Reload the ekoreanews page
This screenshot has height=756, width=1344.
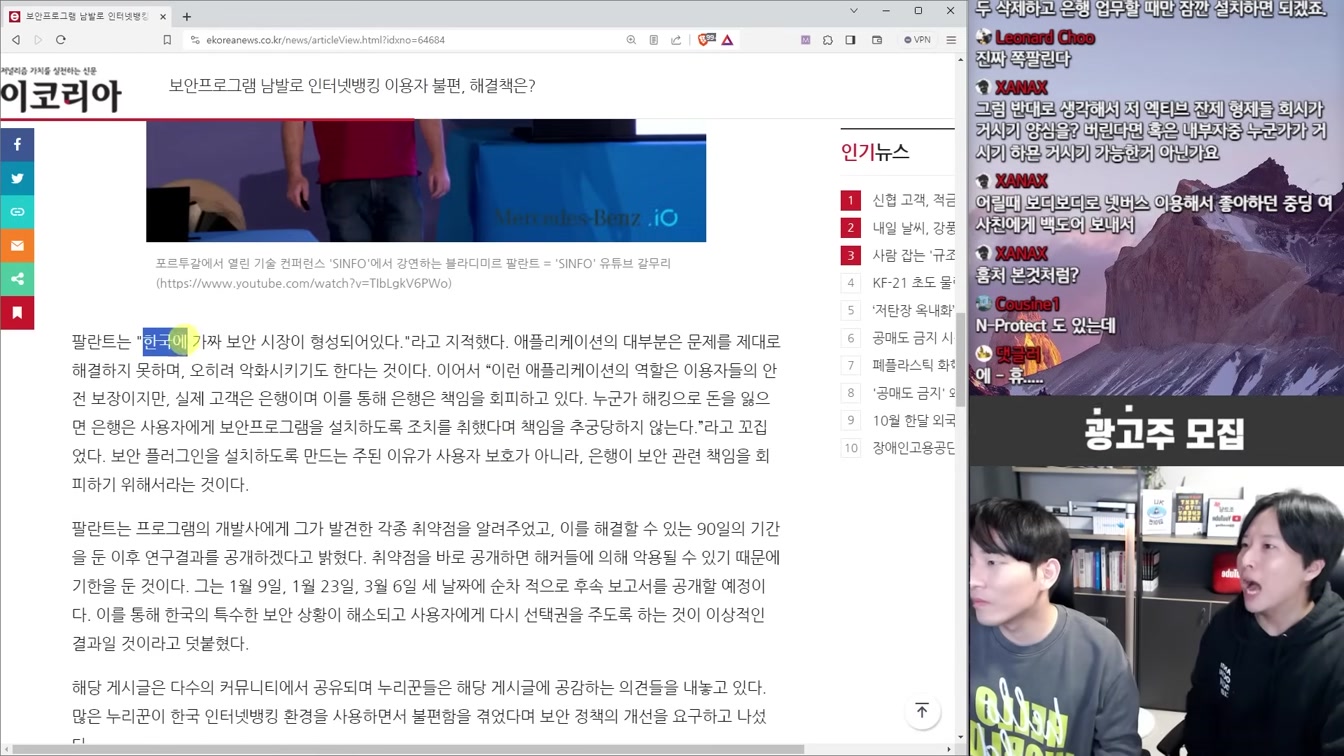tap(61, 40)
